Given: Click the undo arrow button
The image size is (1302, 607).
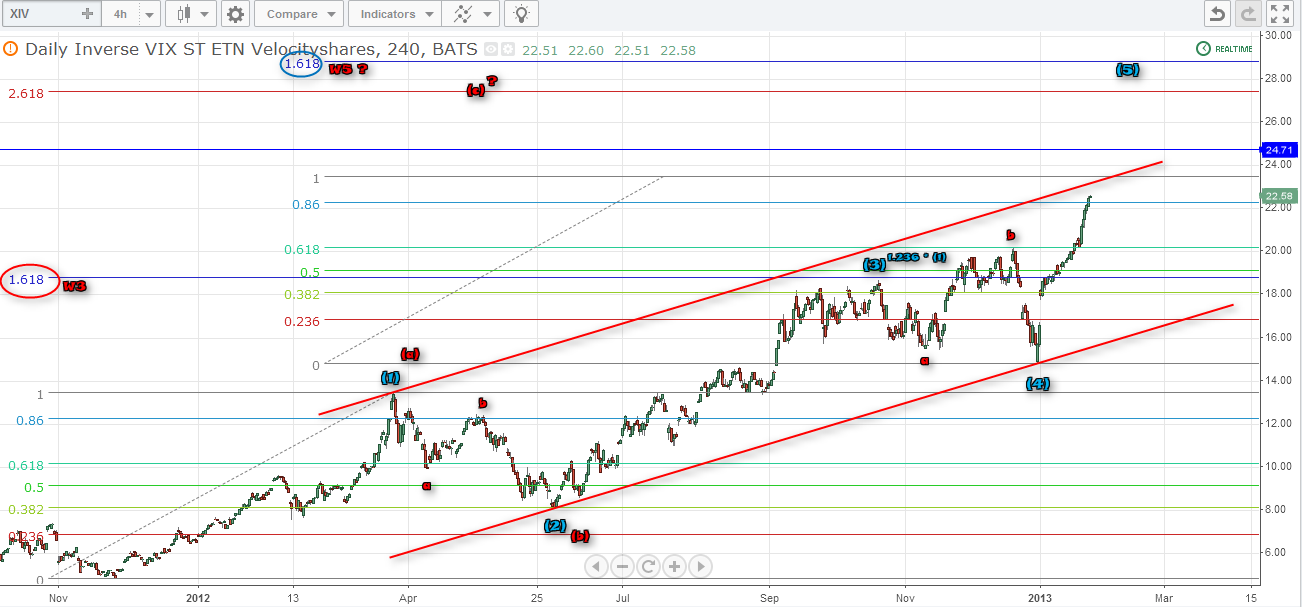Looking at the screenshot, I should click(x=1217, y=14).
